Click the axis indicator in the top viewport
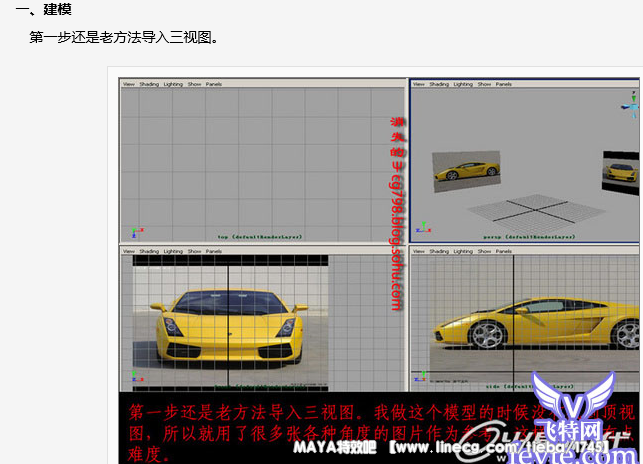This screenshot has height=464, width=643. pyautogui.click(x=126, y=230)
